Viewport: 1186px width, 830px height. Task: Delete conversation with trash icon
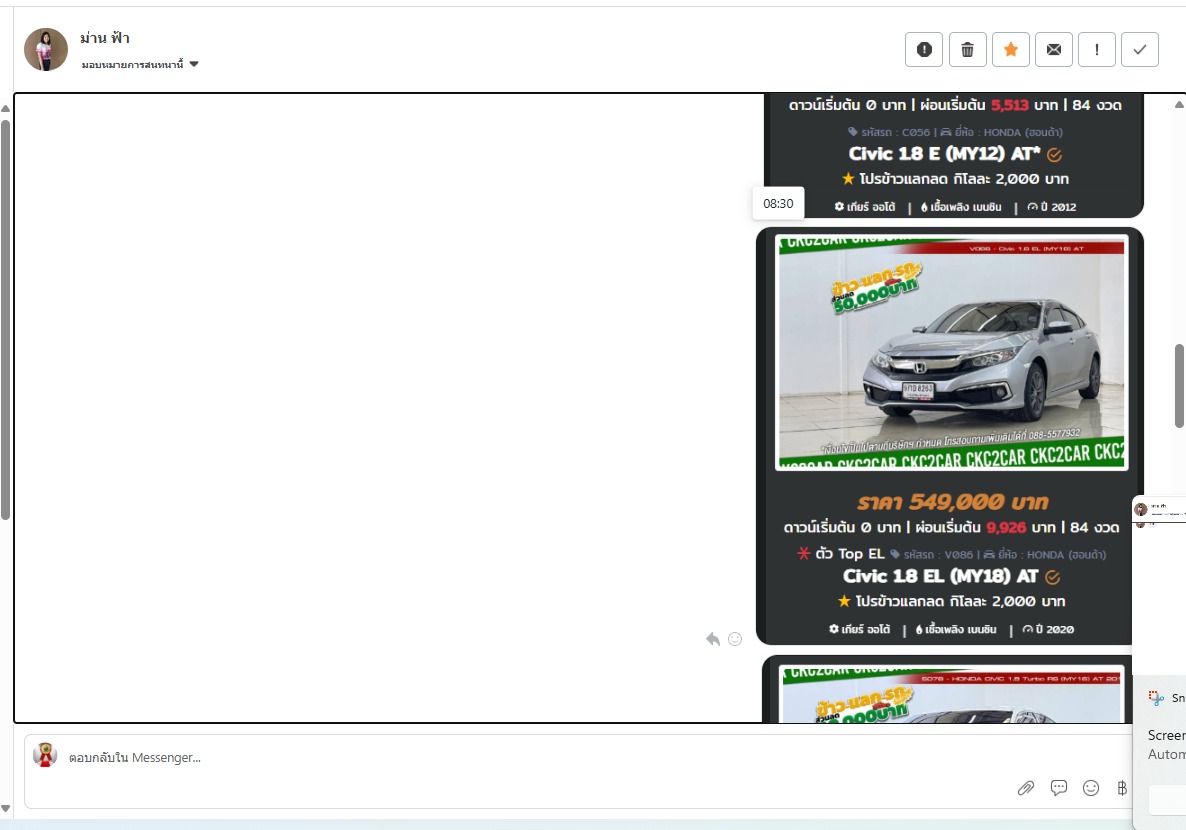coord(967,50)
